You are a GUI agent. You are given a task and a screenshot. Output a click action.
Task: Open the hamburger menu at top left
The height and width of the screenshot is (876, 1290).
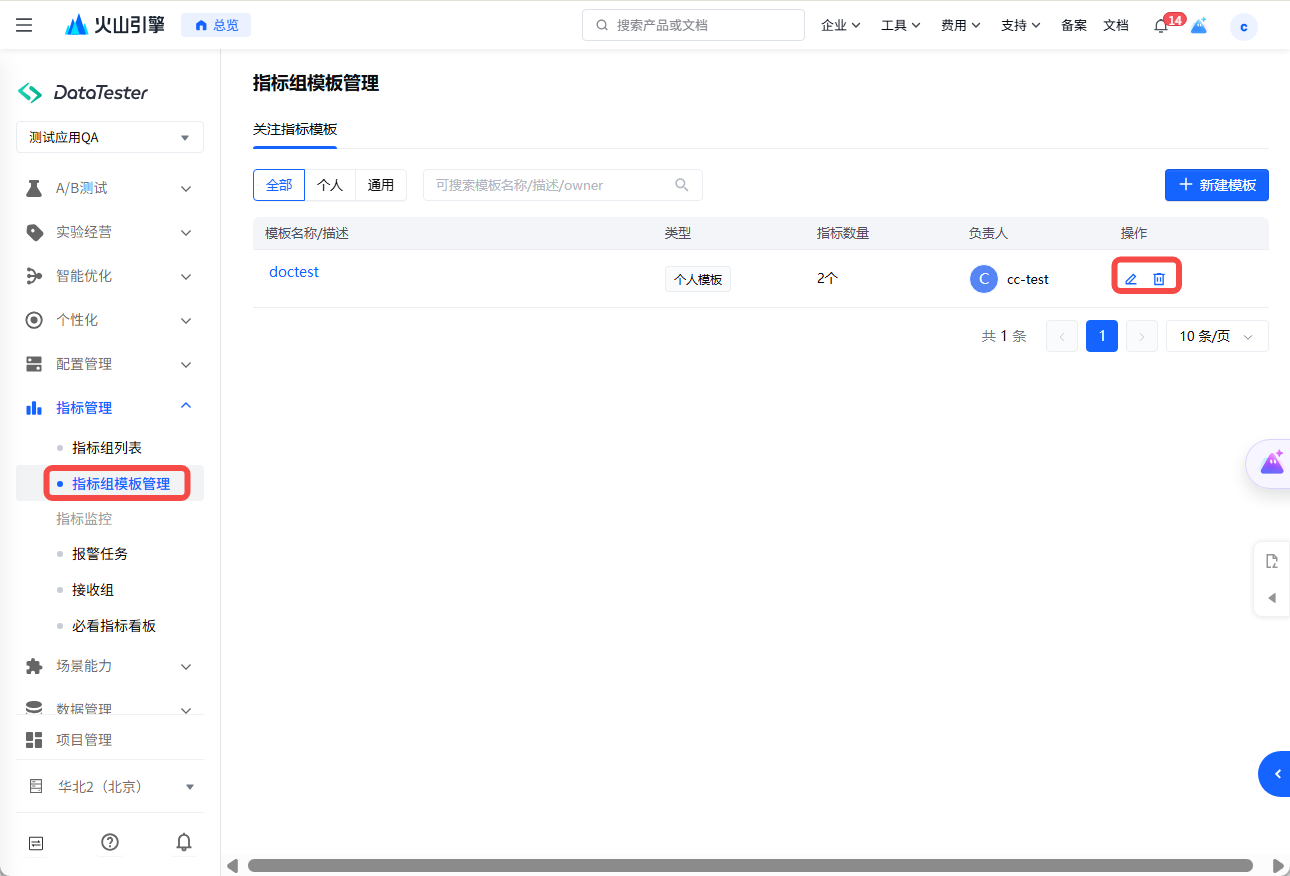(x=24, y=25)
